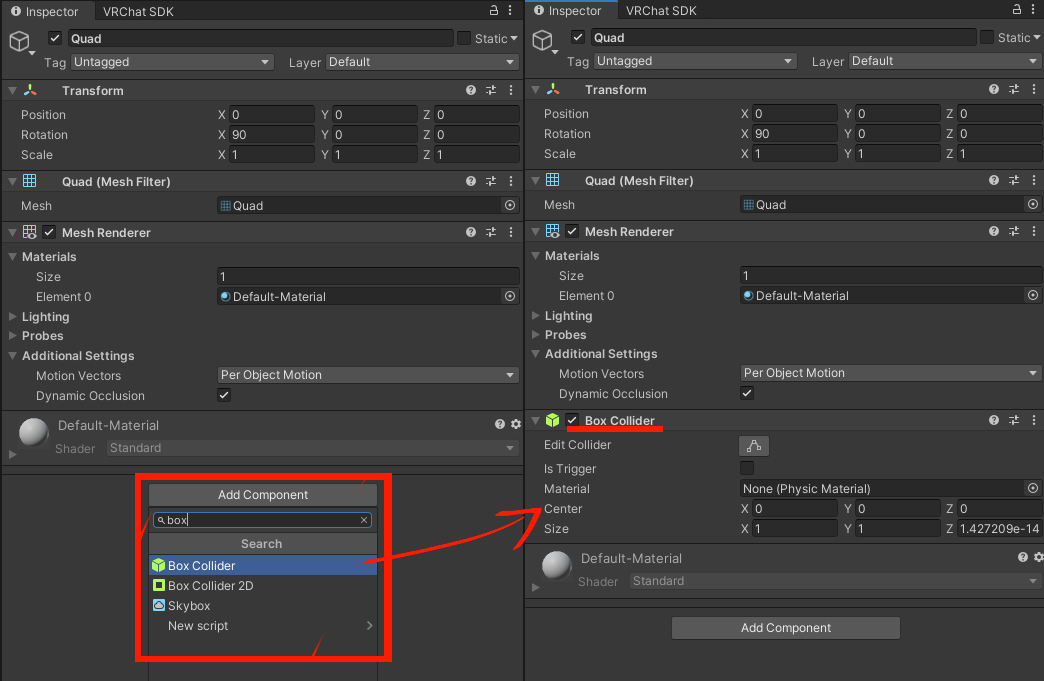Switch to VRChat SDK tab on right panel

[x=659, y=11]
